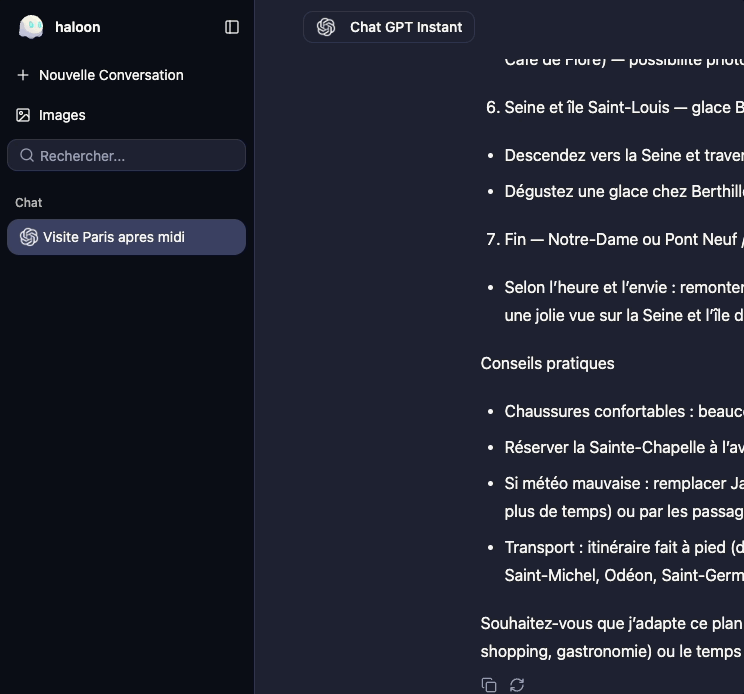Open the Visite Paris apres midi chat
The image size is (744, 694).
(x=114, y=237)
